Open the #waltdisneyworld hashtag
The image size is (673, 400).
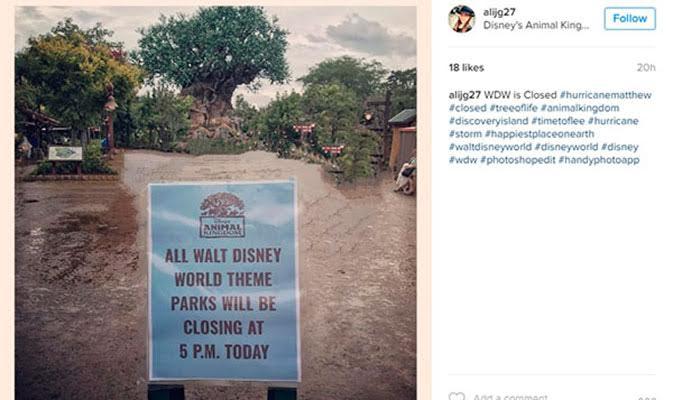pyautogui.click(x=490, y=147)
